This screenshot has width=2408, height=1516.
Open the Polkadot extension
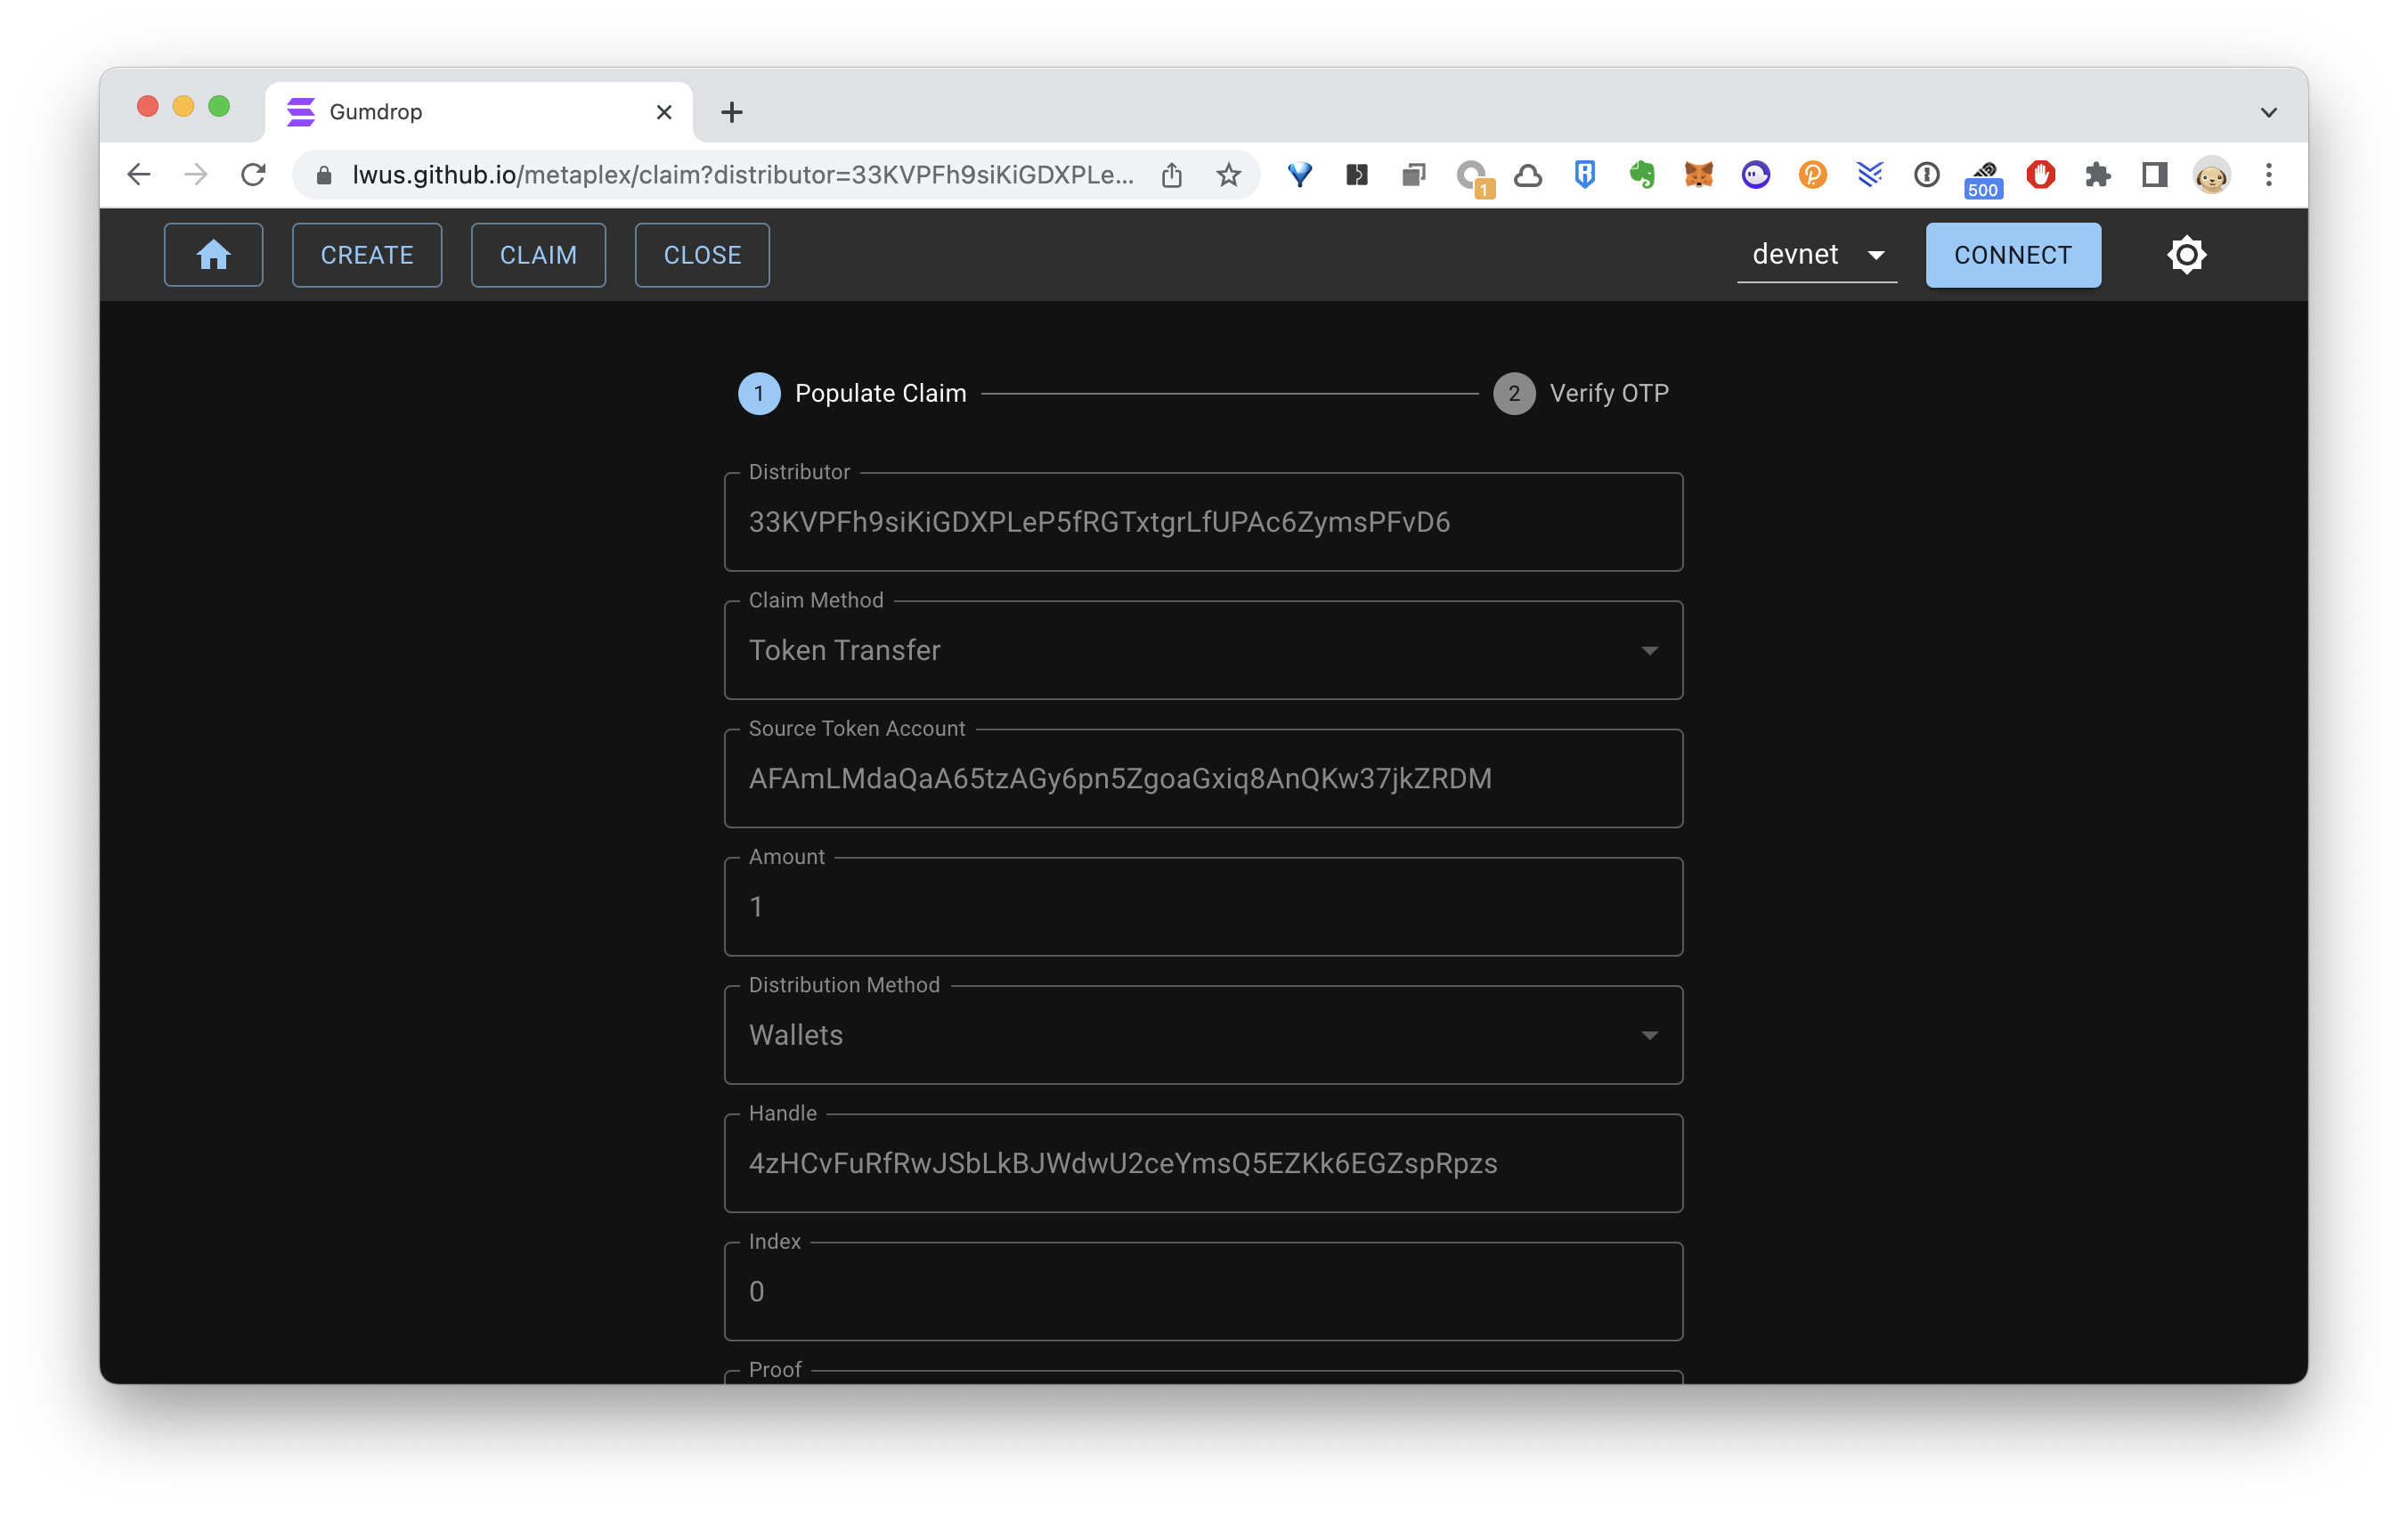click(x=1813, y=175)
